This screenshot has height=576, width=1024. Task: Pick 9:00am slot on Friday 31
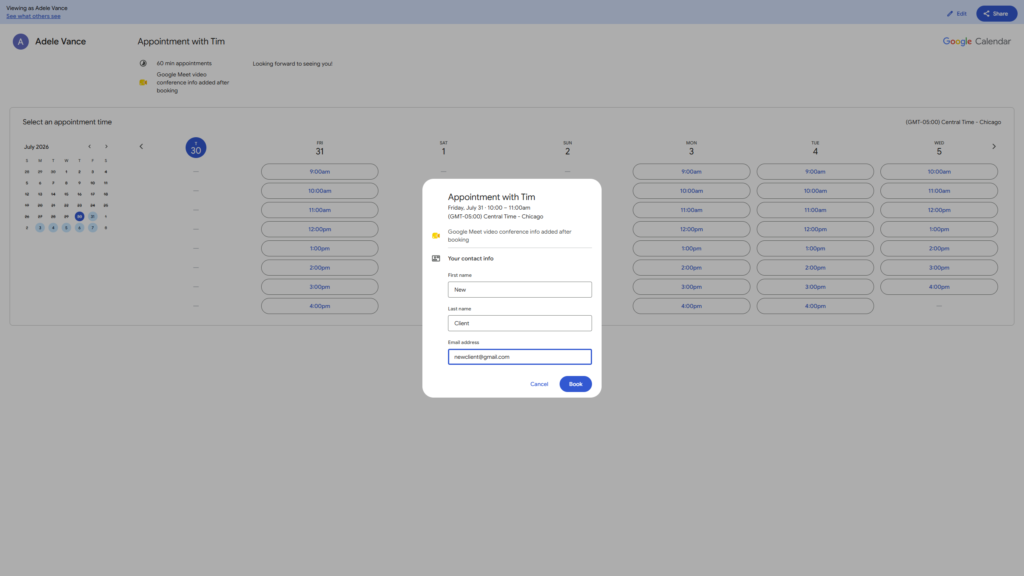319,172
